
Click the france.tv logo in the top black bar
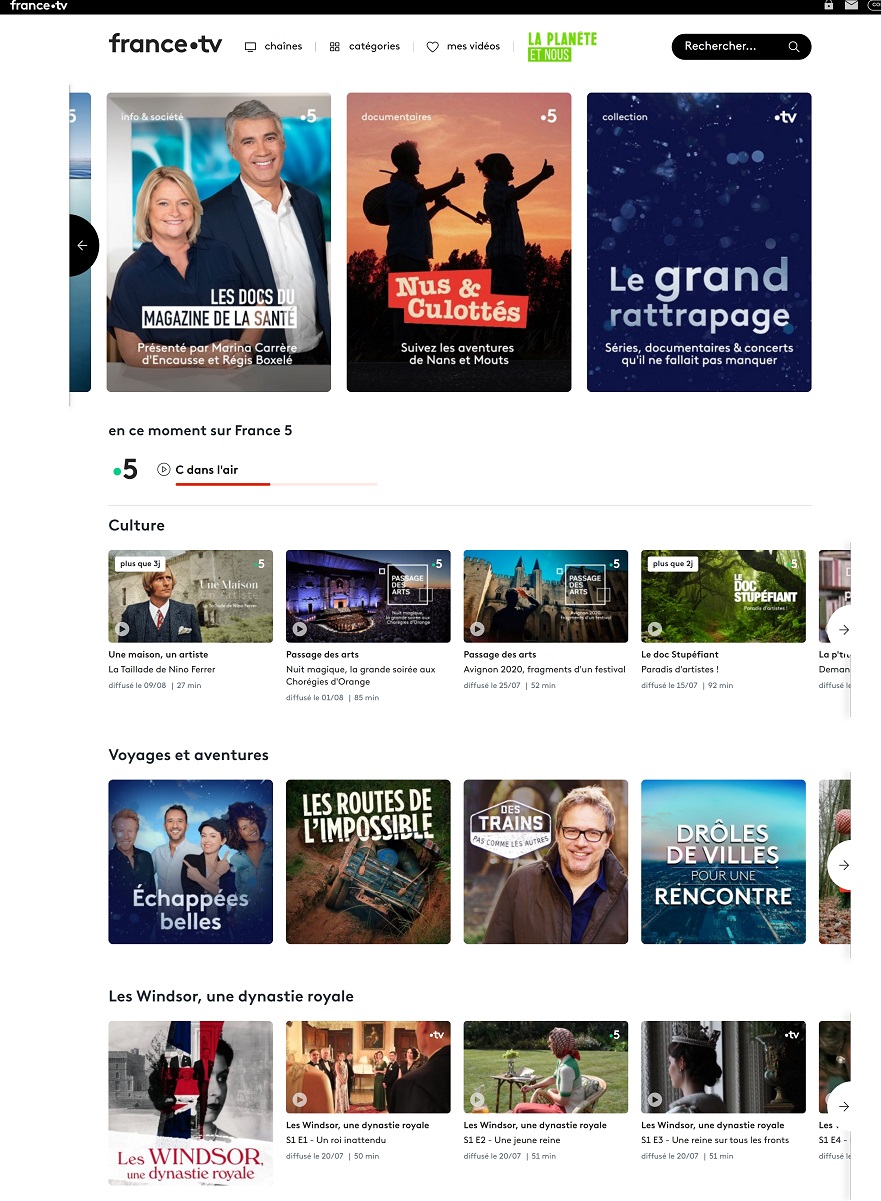[39, 6]
